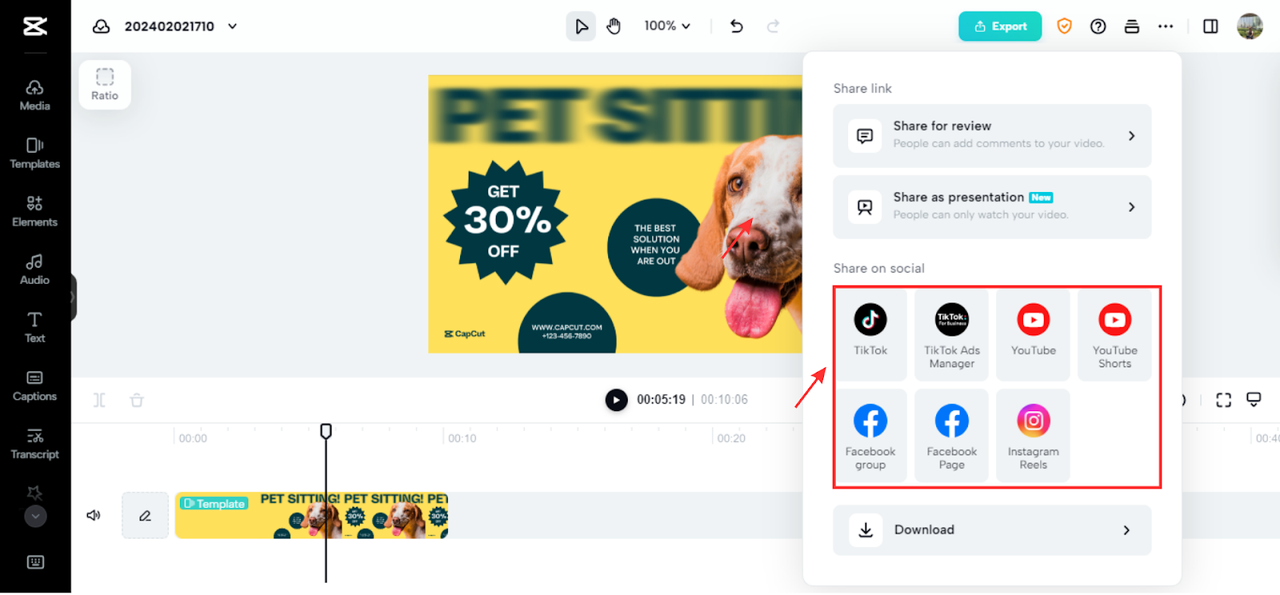Open the Ratio setting
The width and height of the screenshot is (1280, 595).
[x=105, y=84]
